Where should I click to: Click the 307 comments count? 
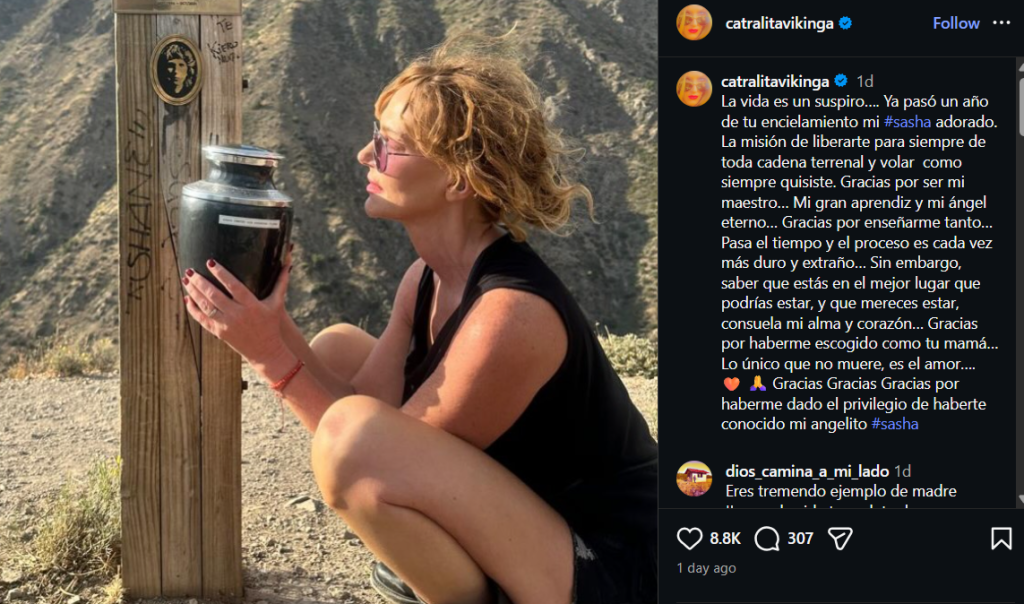[x=800, y=539]
